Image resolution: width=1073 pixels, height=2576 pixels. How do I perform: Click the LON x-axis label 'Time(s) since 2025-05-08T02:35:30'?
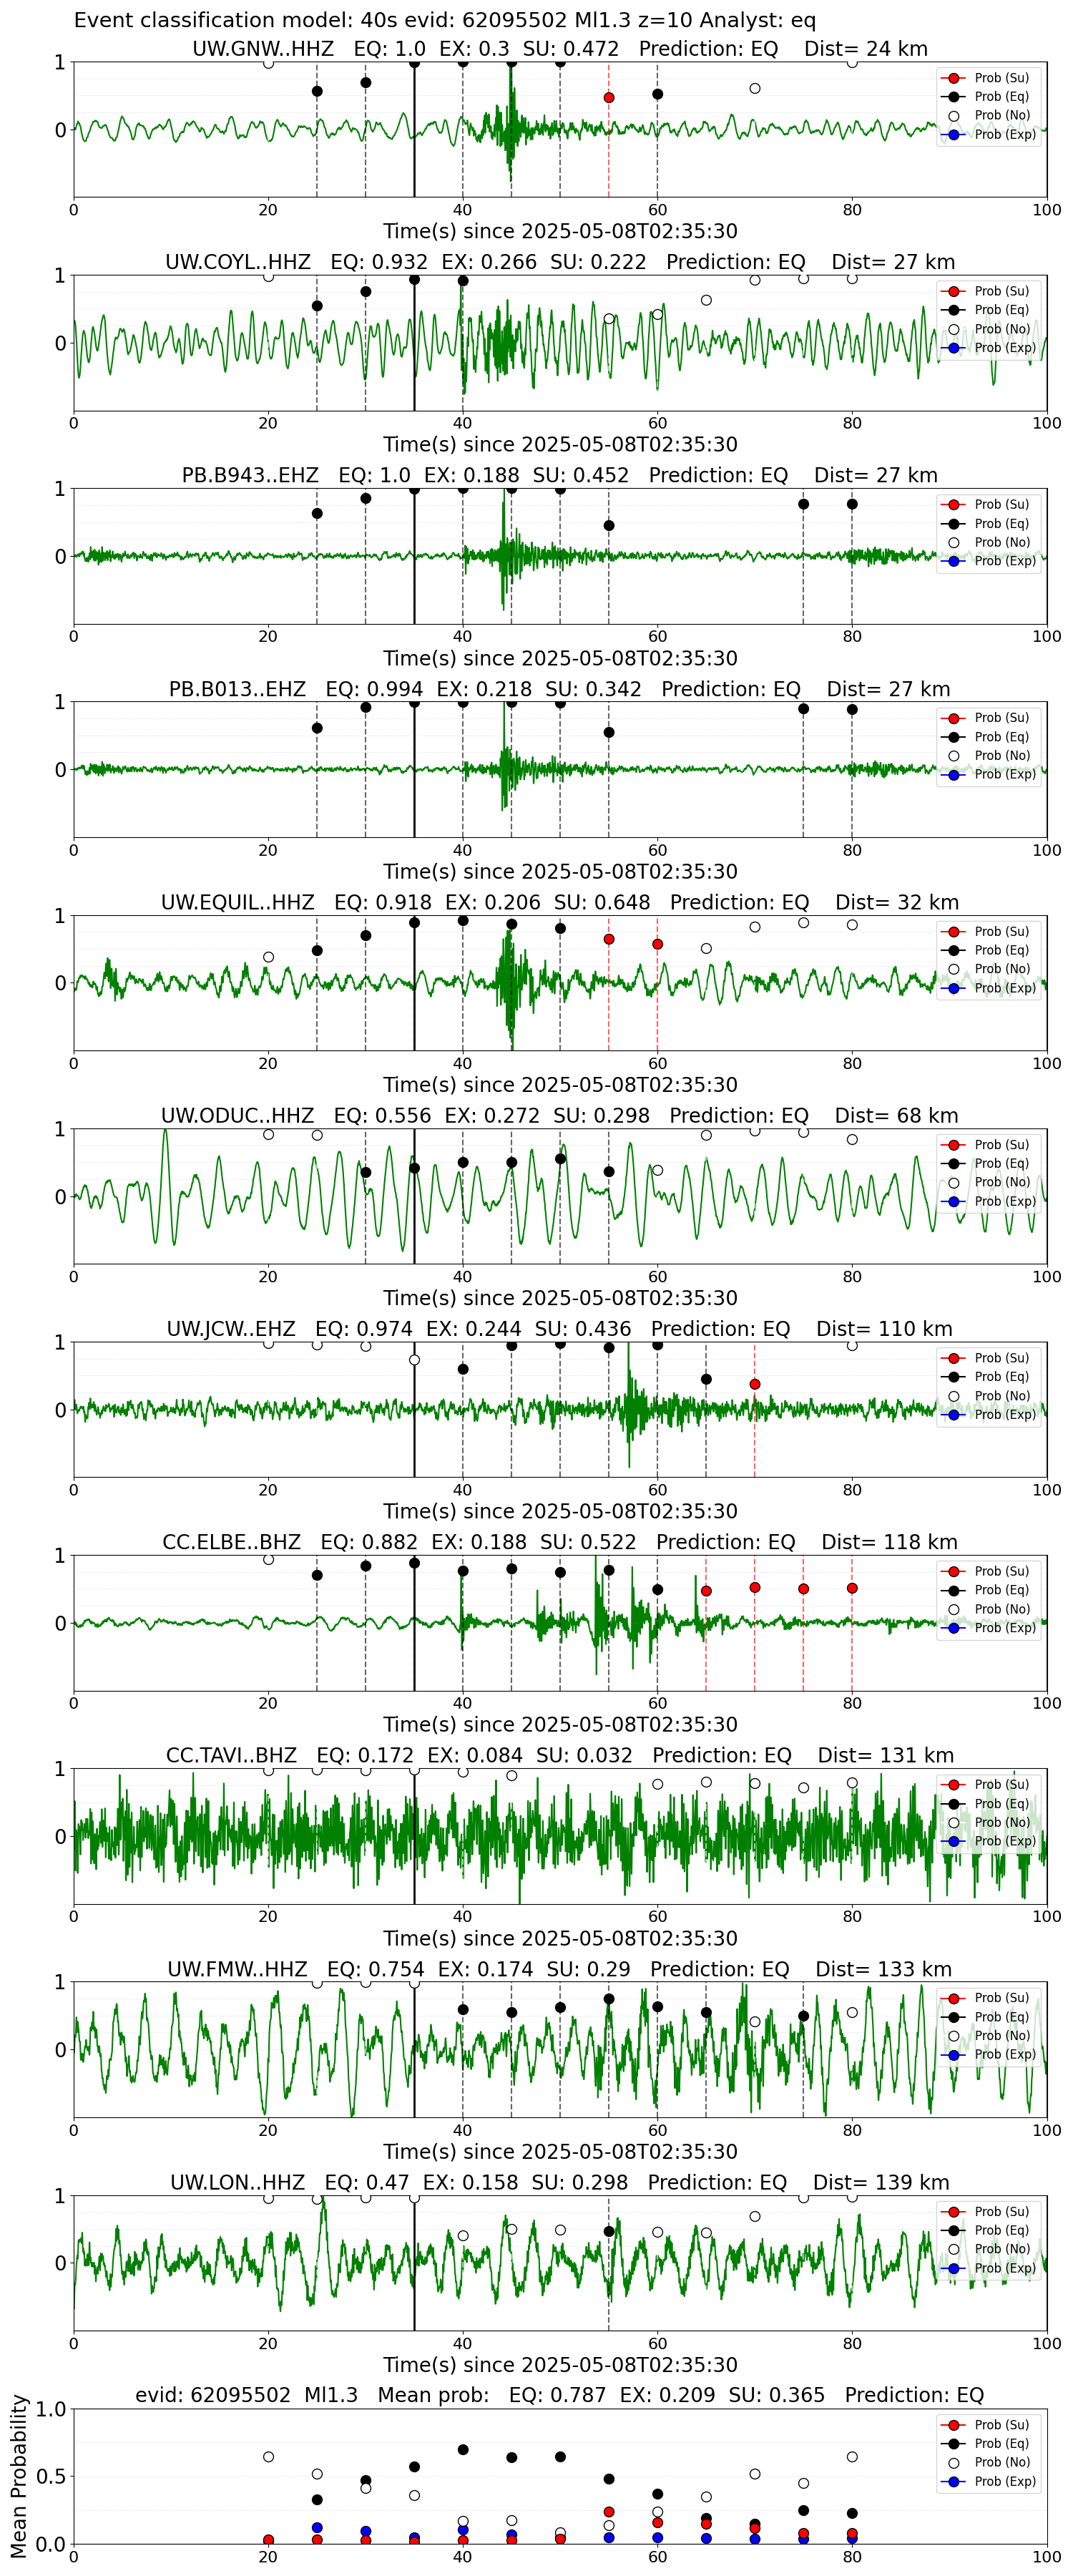(560, 2365)
